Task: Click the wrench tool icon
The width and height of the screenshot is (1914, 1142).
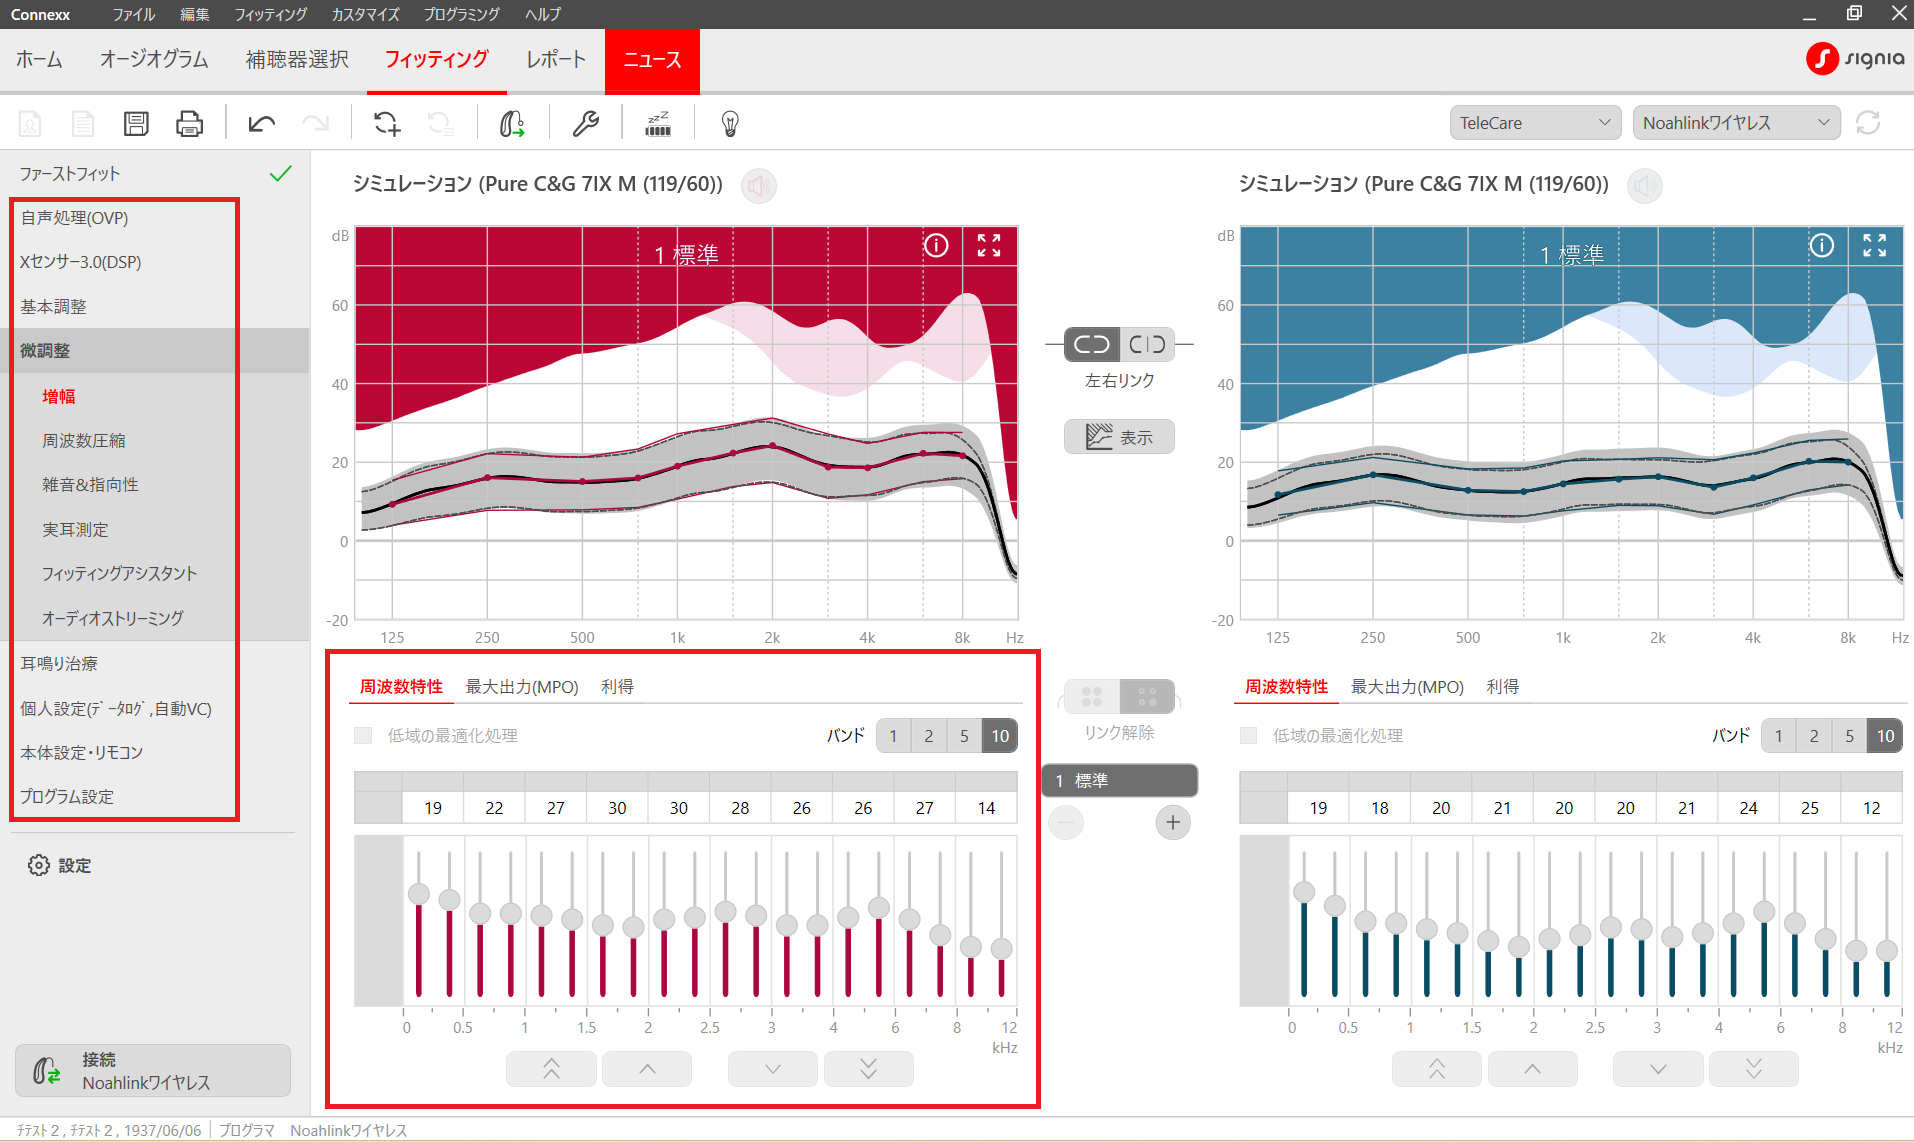Action: click(x=585, y=123)
